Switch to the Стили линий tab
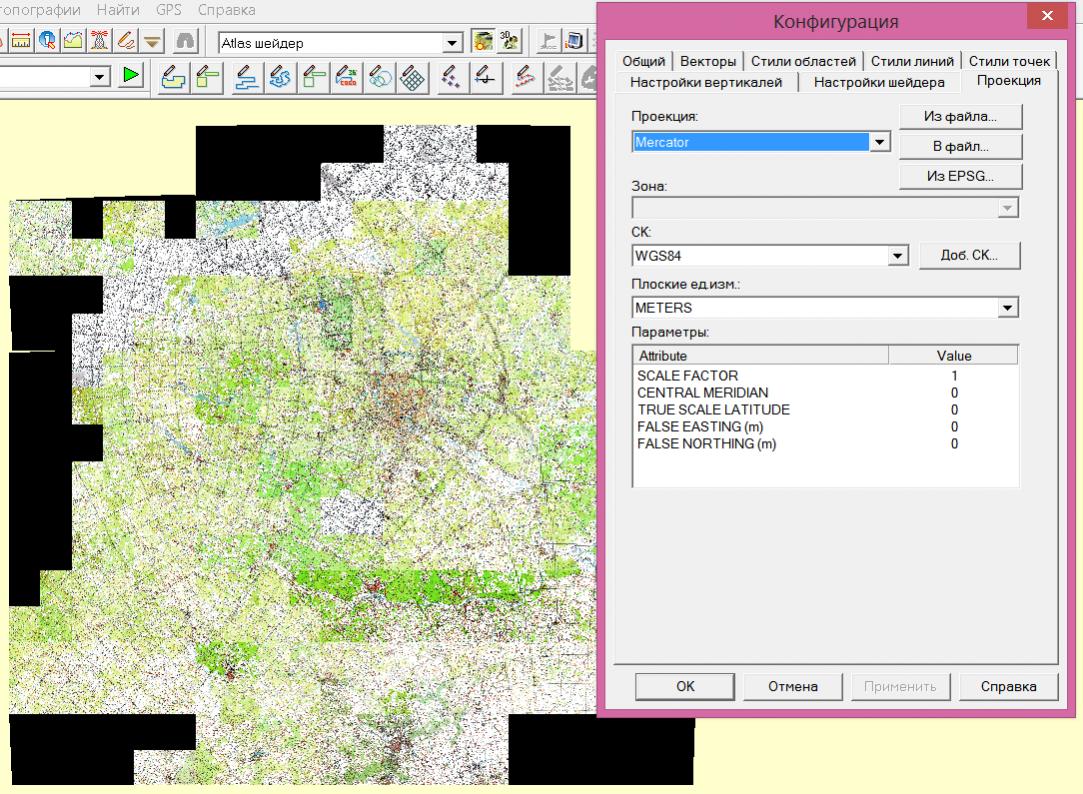 [912, 62]
